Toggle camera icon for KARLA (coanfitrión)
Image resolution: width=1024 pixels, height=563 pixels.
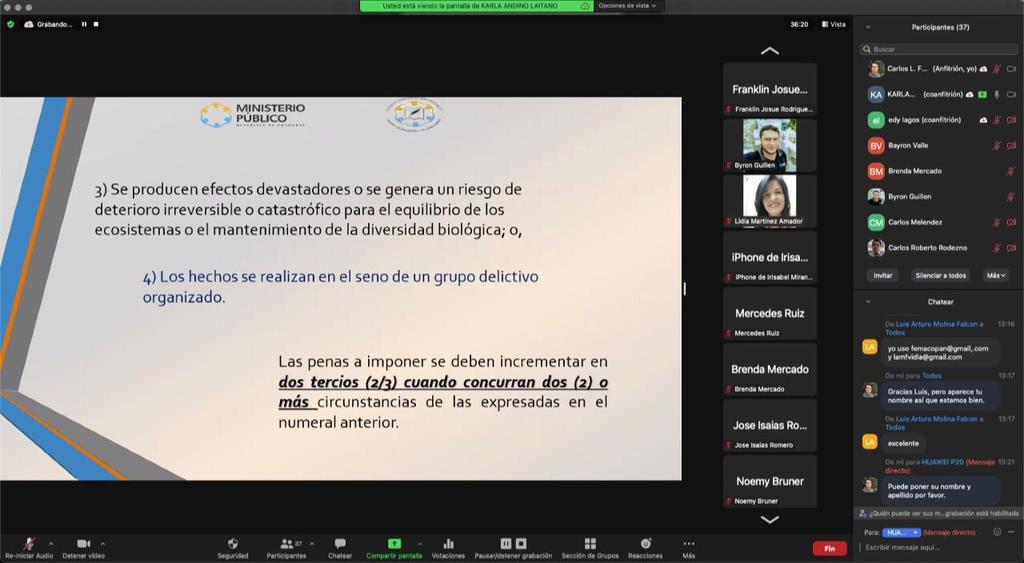pos(1012,94)
